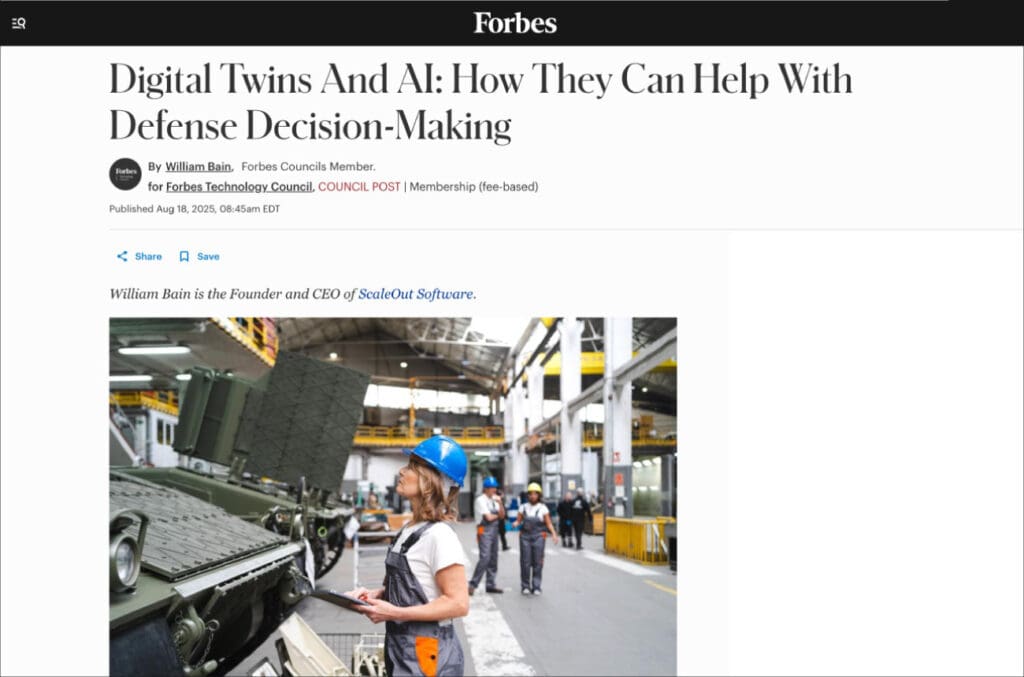Click the Forbes logo in header

pyautogui.click(x=515, y=23)
